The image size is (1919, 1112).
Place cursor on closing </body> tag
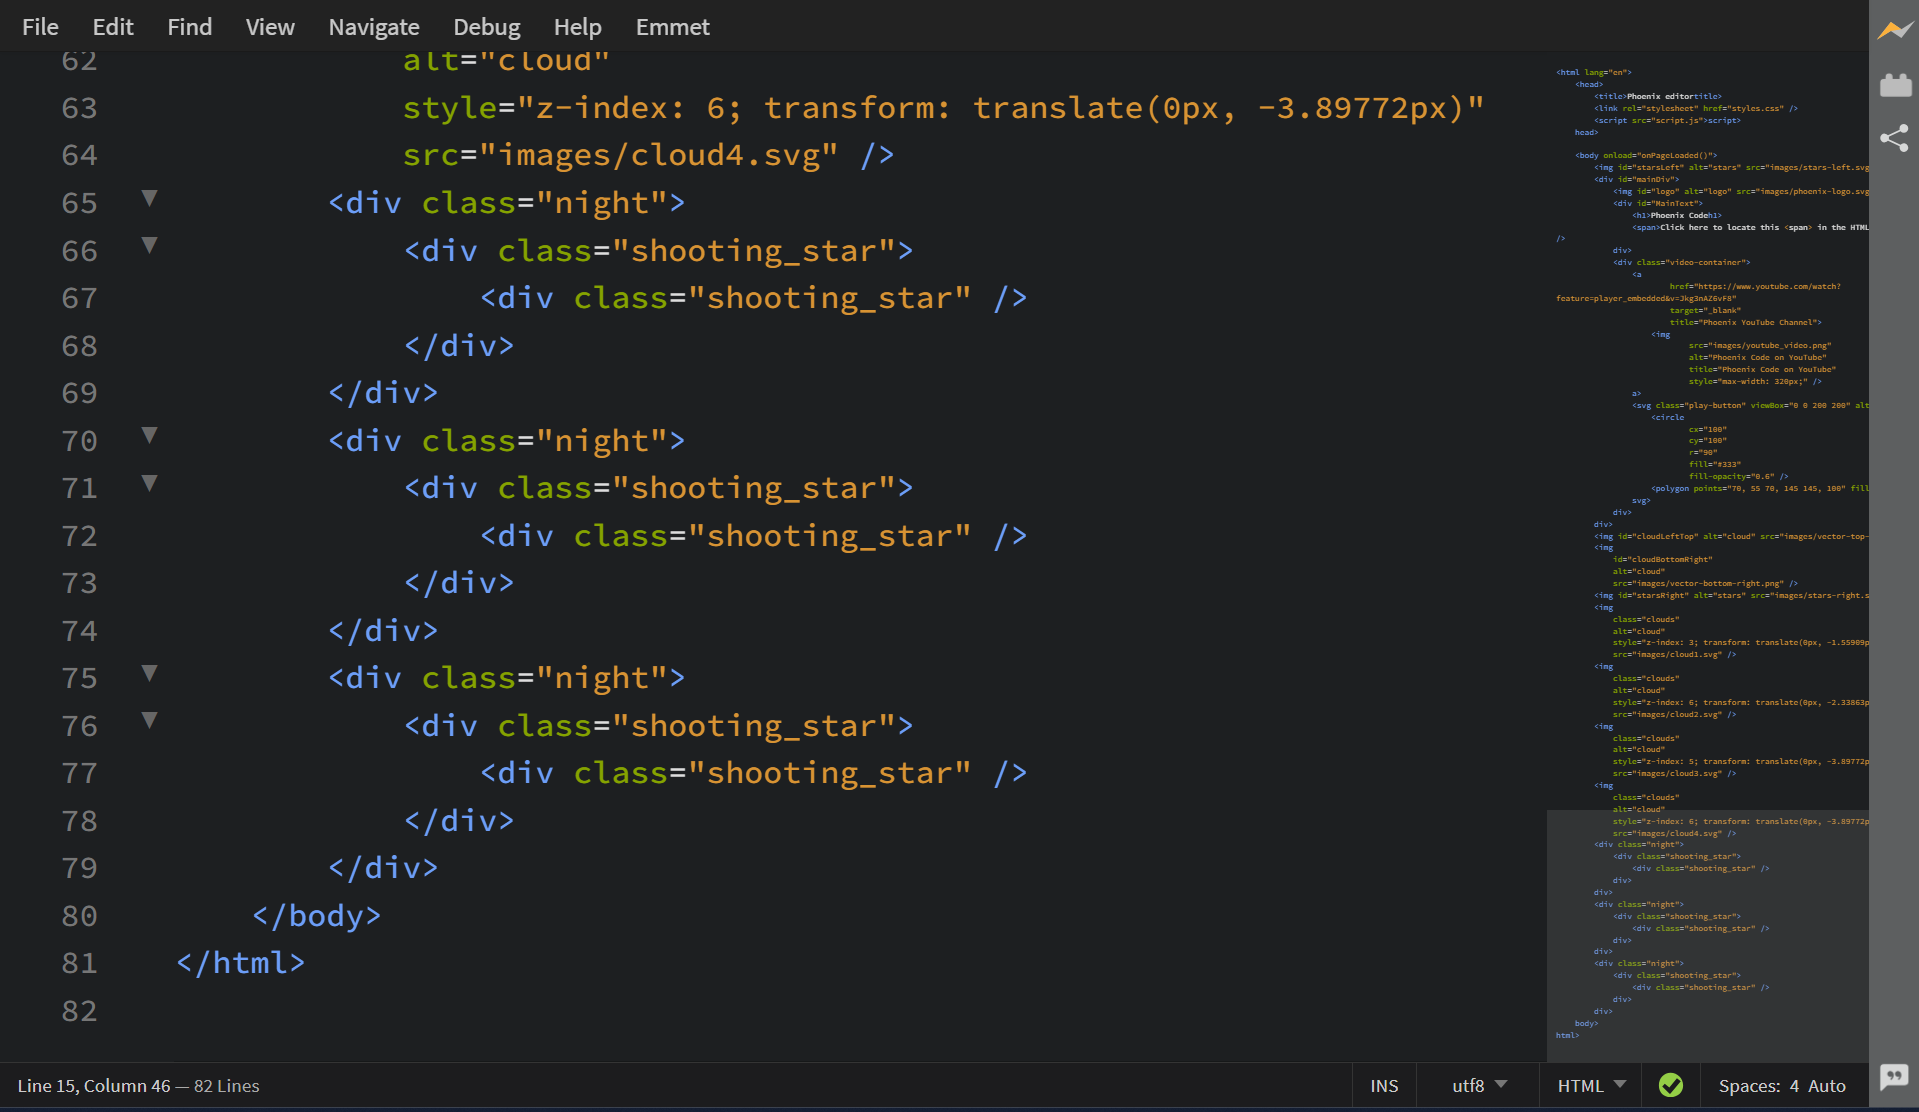click(x=316, y=916)
